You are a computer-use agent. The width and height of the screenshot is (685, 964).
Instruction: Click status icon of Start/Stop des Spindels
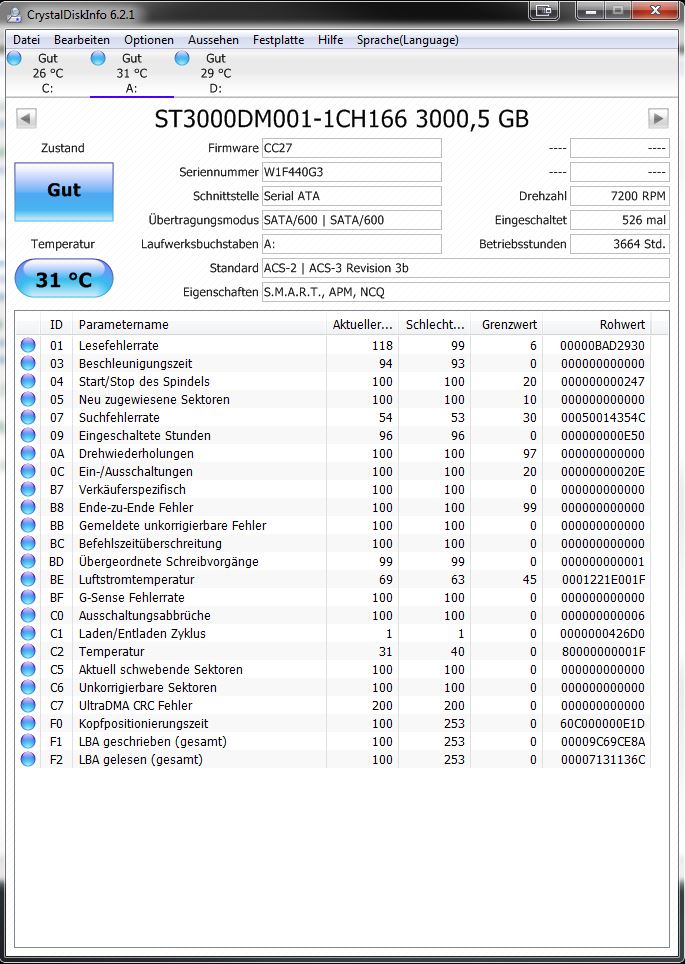(28, 382)
